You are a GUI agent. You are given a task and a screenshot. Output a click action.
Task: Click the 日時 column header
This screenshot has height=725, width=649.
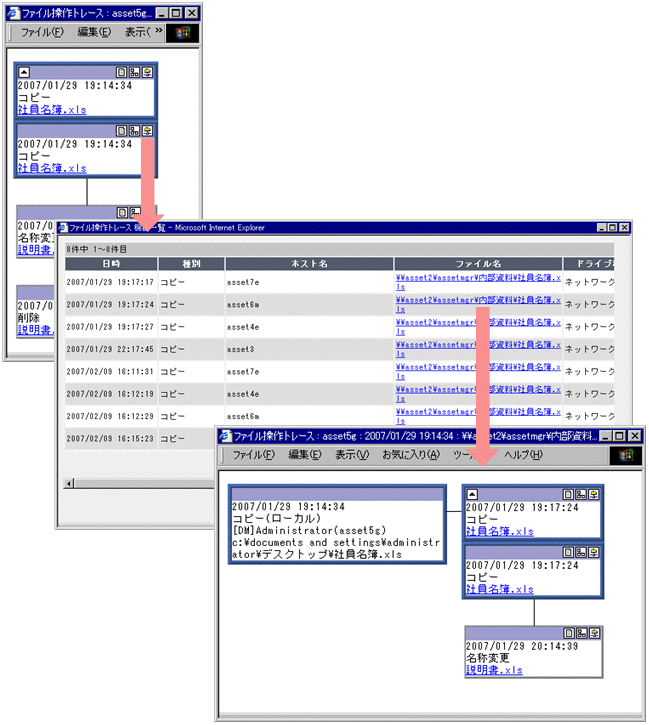click(x=111, y=264)
